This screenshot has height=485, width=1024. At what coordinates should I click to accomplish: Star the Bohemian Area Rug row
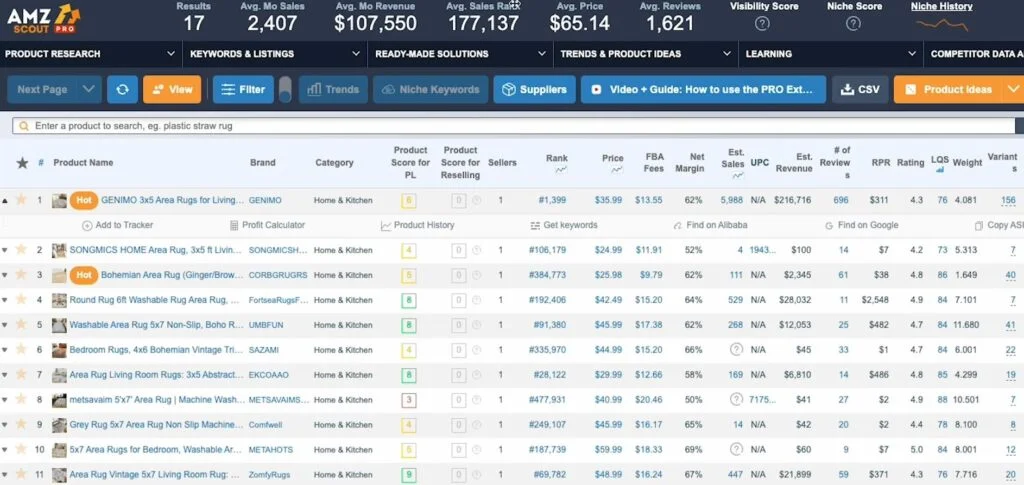(x=21, y=275)
